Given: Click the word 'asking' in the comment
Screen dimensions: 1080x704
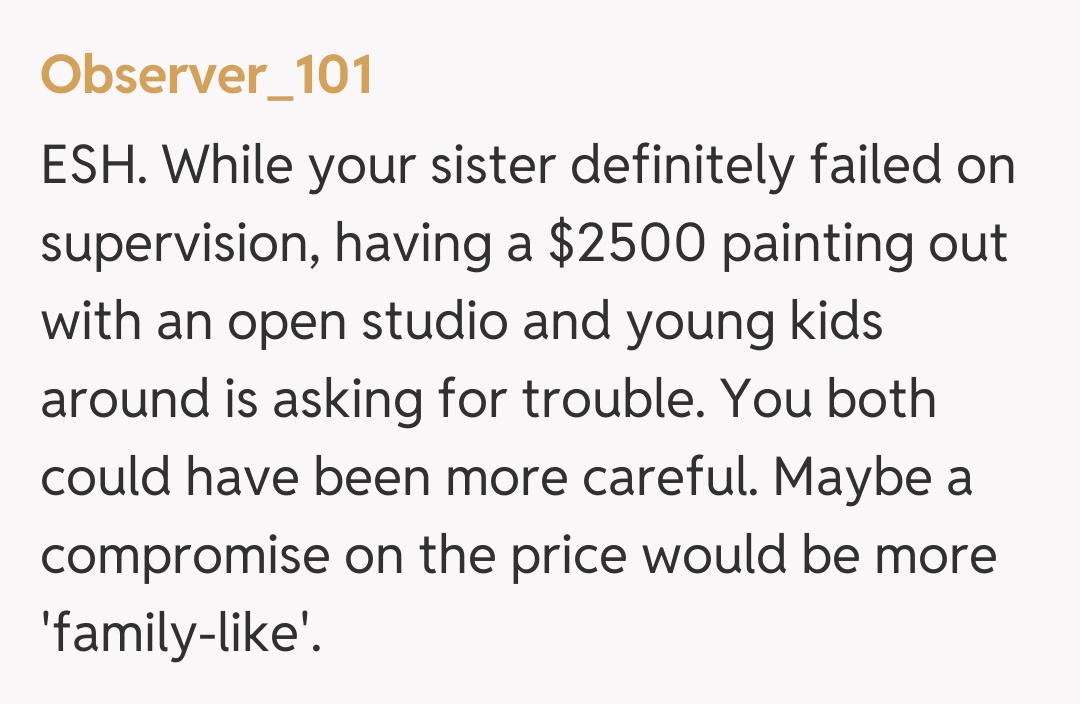Looking at the screenshot, I should pyautogui.click(x=346, y=400).
